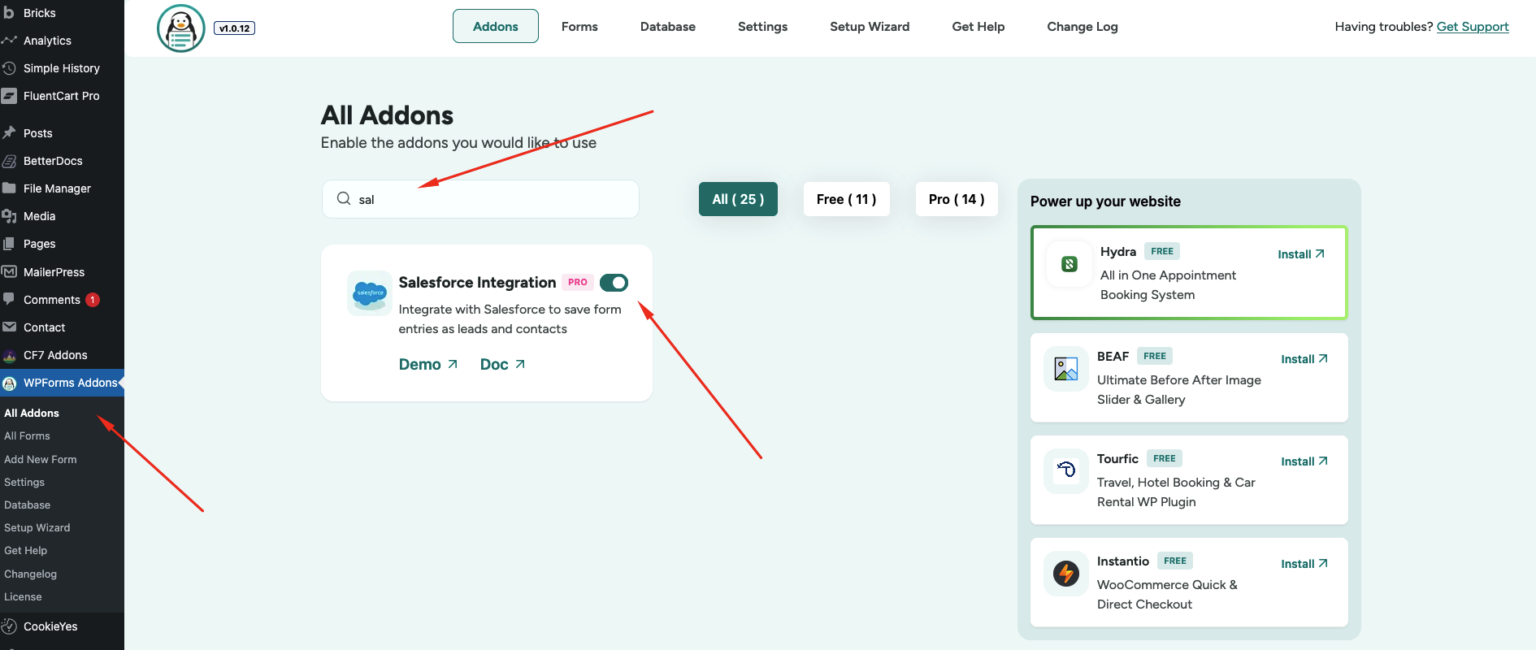Click the Media sidebar icon

[x=10, y=216]
